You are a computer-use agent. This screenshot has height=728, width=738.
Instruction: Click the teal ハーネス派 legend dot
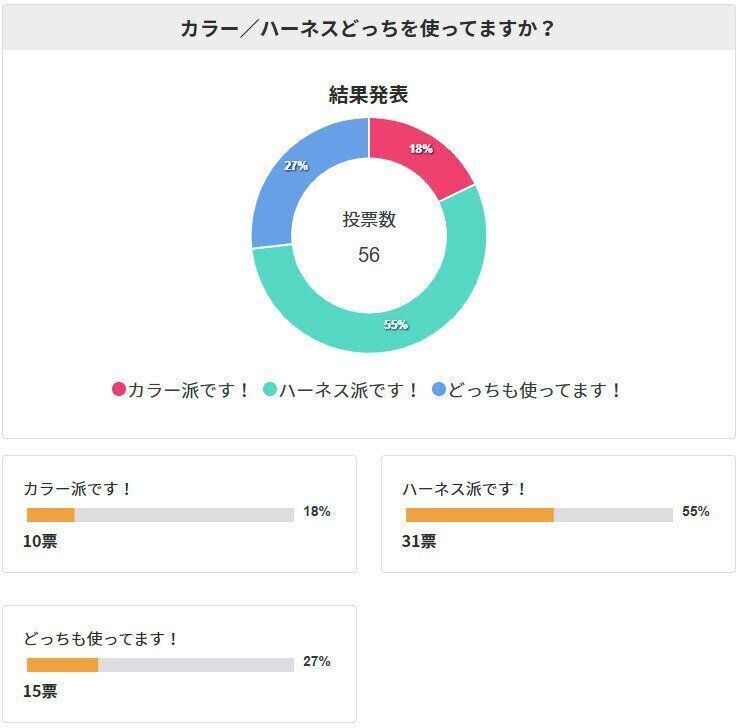click(x=270, y=390)
